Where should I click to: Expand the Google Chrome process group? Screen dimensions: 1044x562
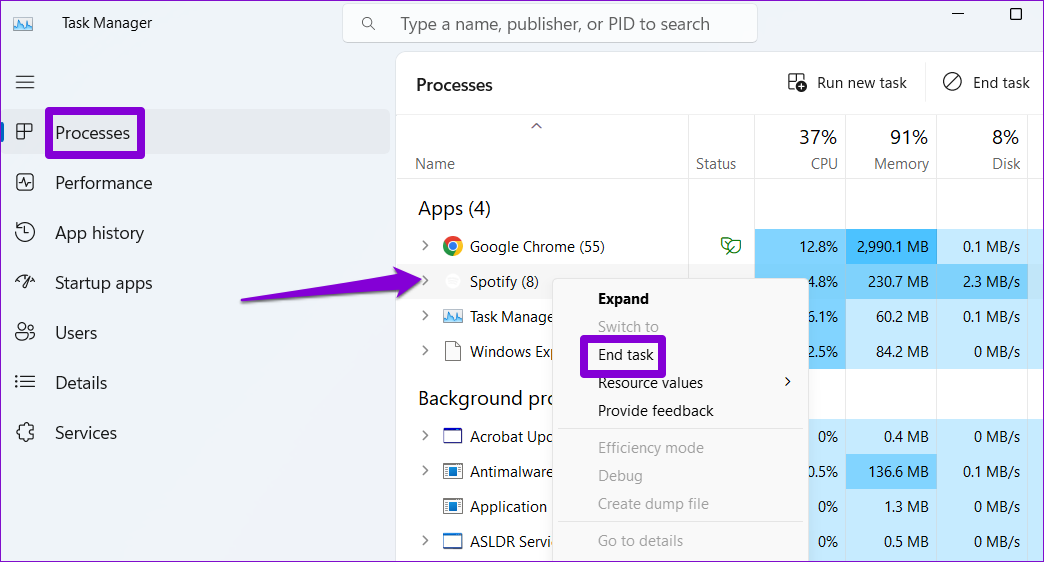coord(425,246)
